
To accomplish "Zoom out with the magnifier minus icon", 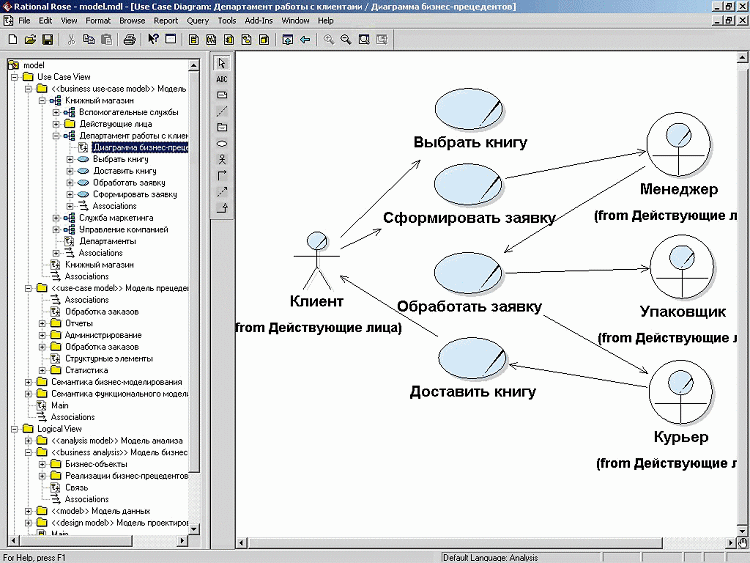I will point(346,40).
